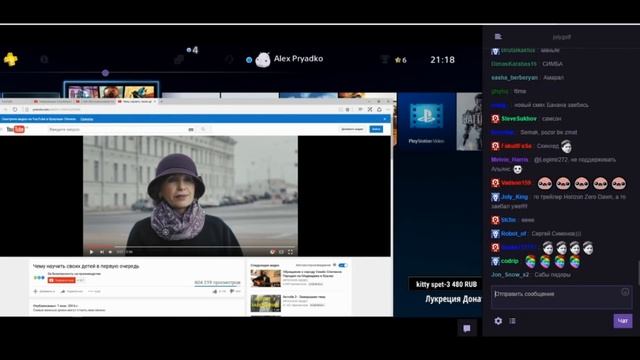The height and width of the screenshot is (360, 640).
Task: Click the video title text
Action: (x=86, y=266)
